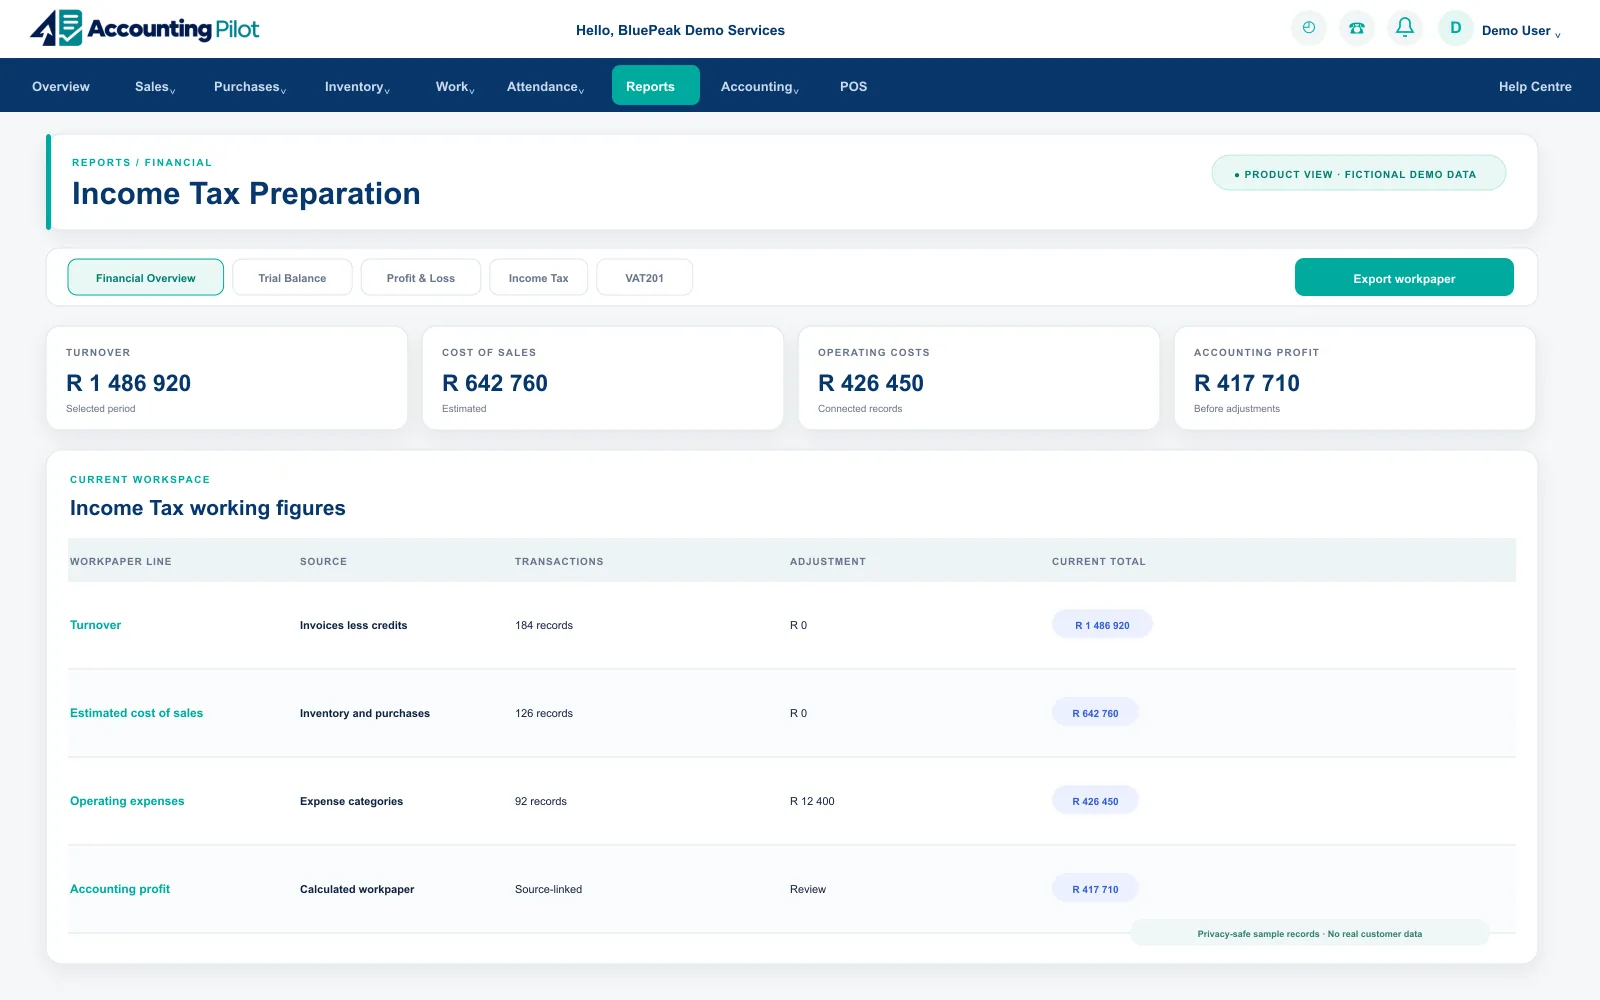Switch to the Trial Balance tab
The height and width of the screenshot is (1000, 1600).
(292, 278)
